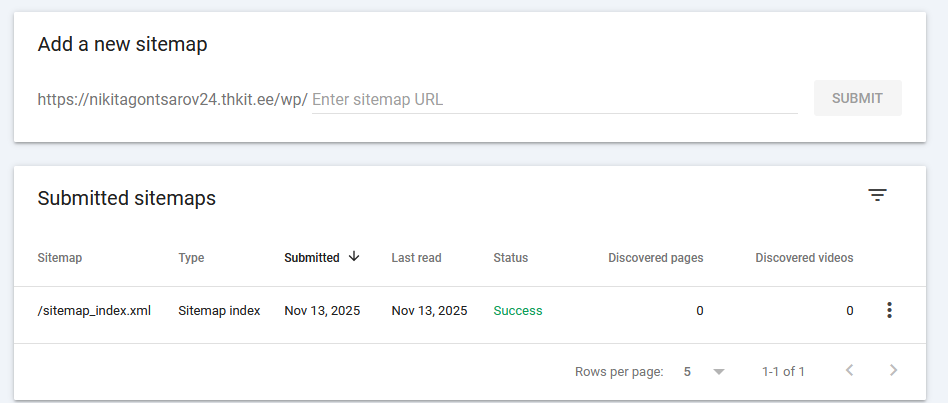
Task: Click the green Success status
Action: 518,310
